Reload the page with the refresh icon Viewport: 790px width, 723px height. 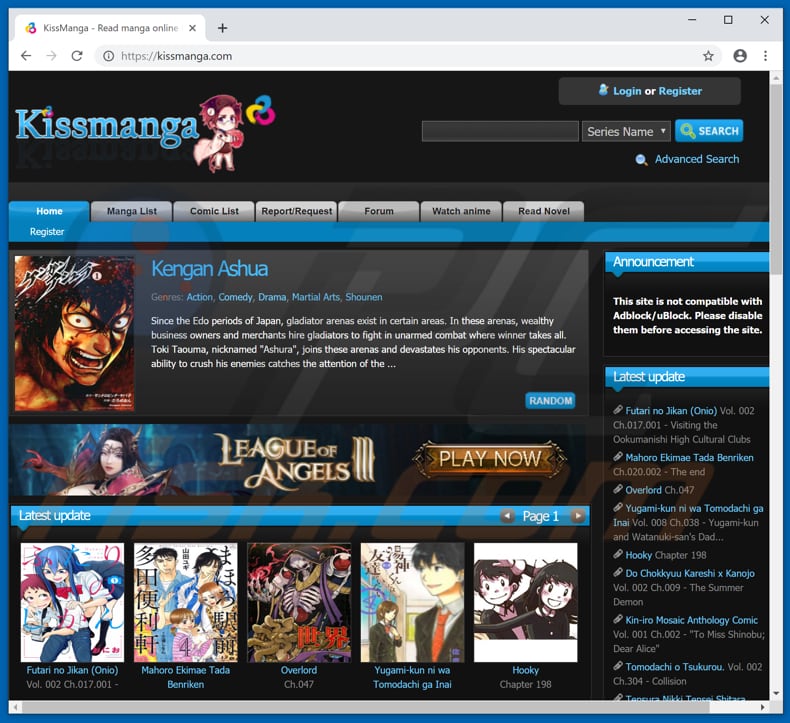77,56
